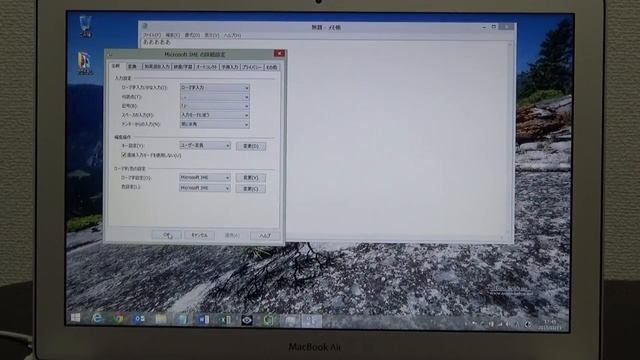Open Notepad's 表示 menu
This screenshot has height=360, width=640.
211,35
